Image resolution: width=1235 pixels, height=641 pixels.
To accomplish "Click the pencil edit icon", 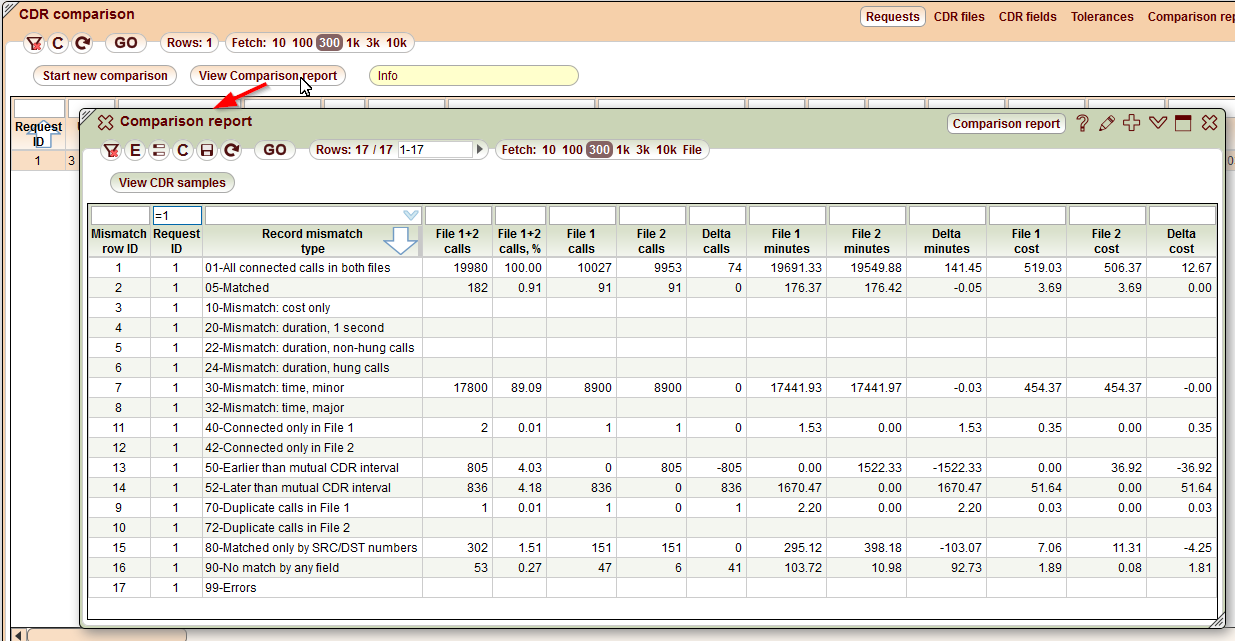I will point(1107,123).
